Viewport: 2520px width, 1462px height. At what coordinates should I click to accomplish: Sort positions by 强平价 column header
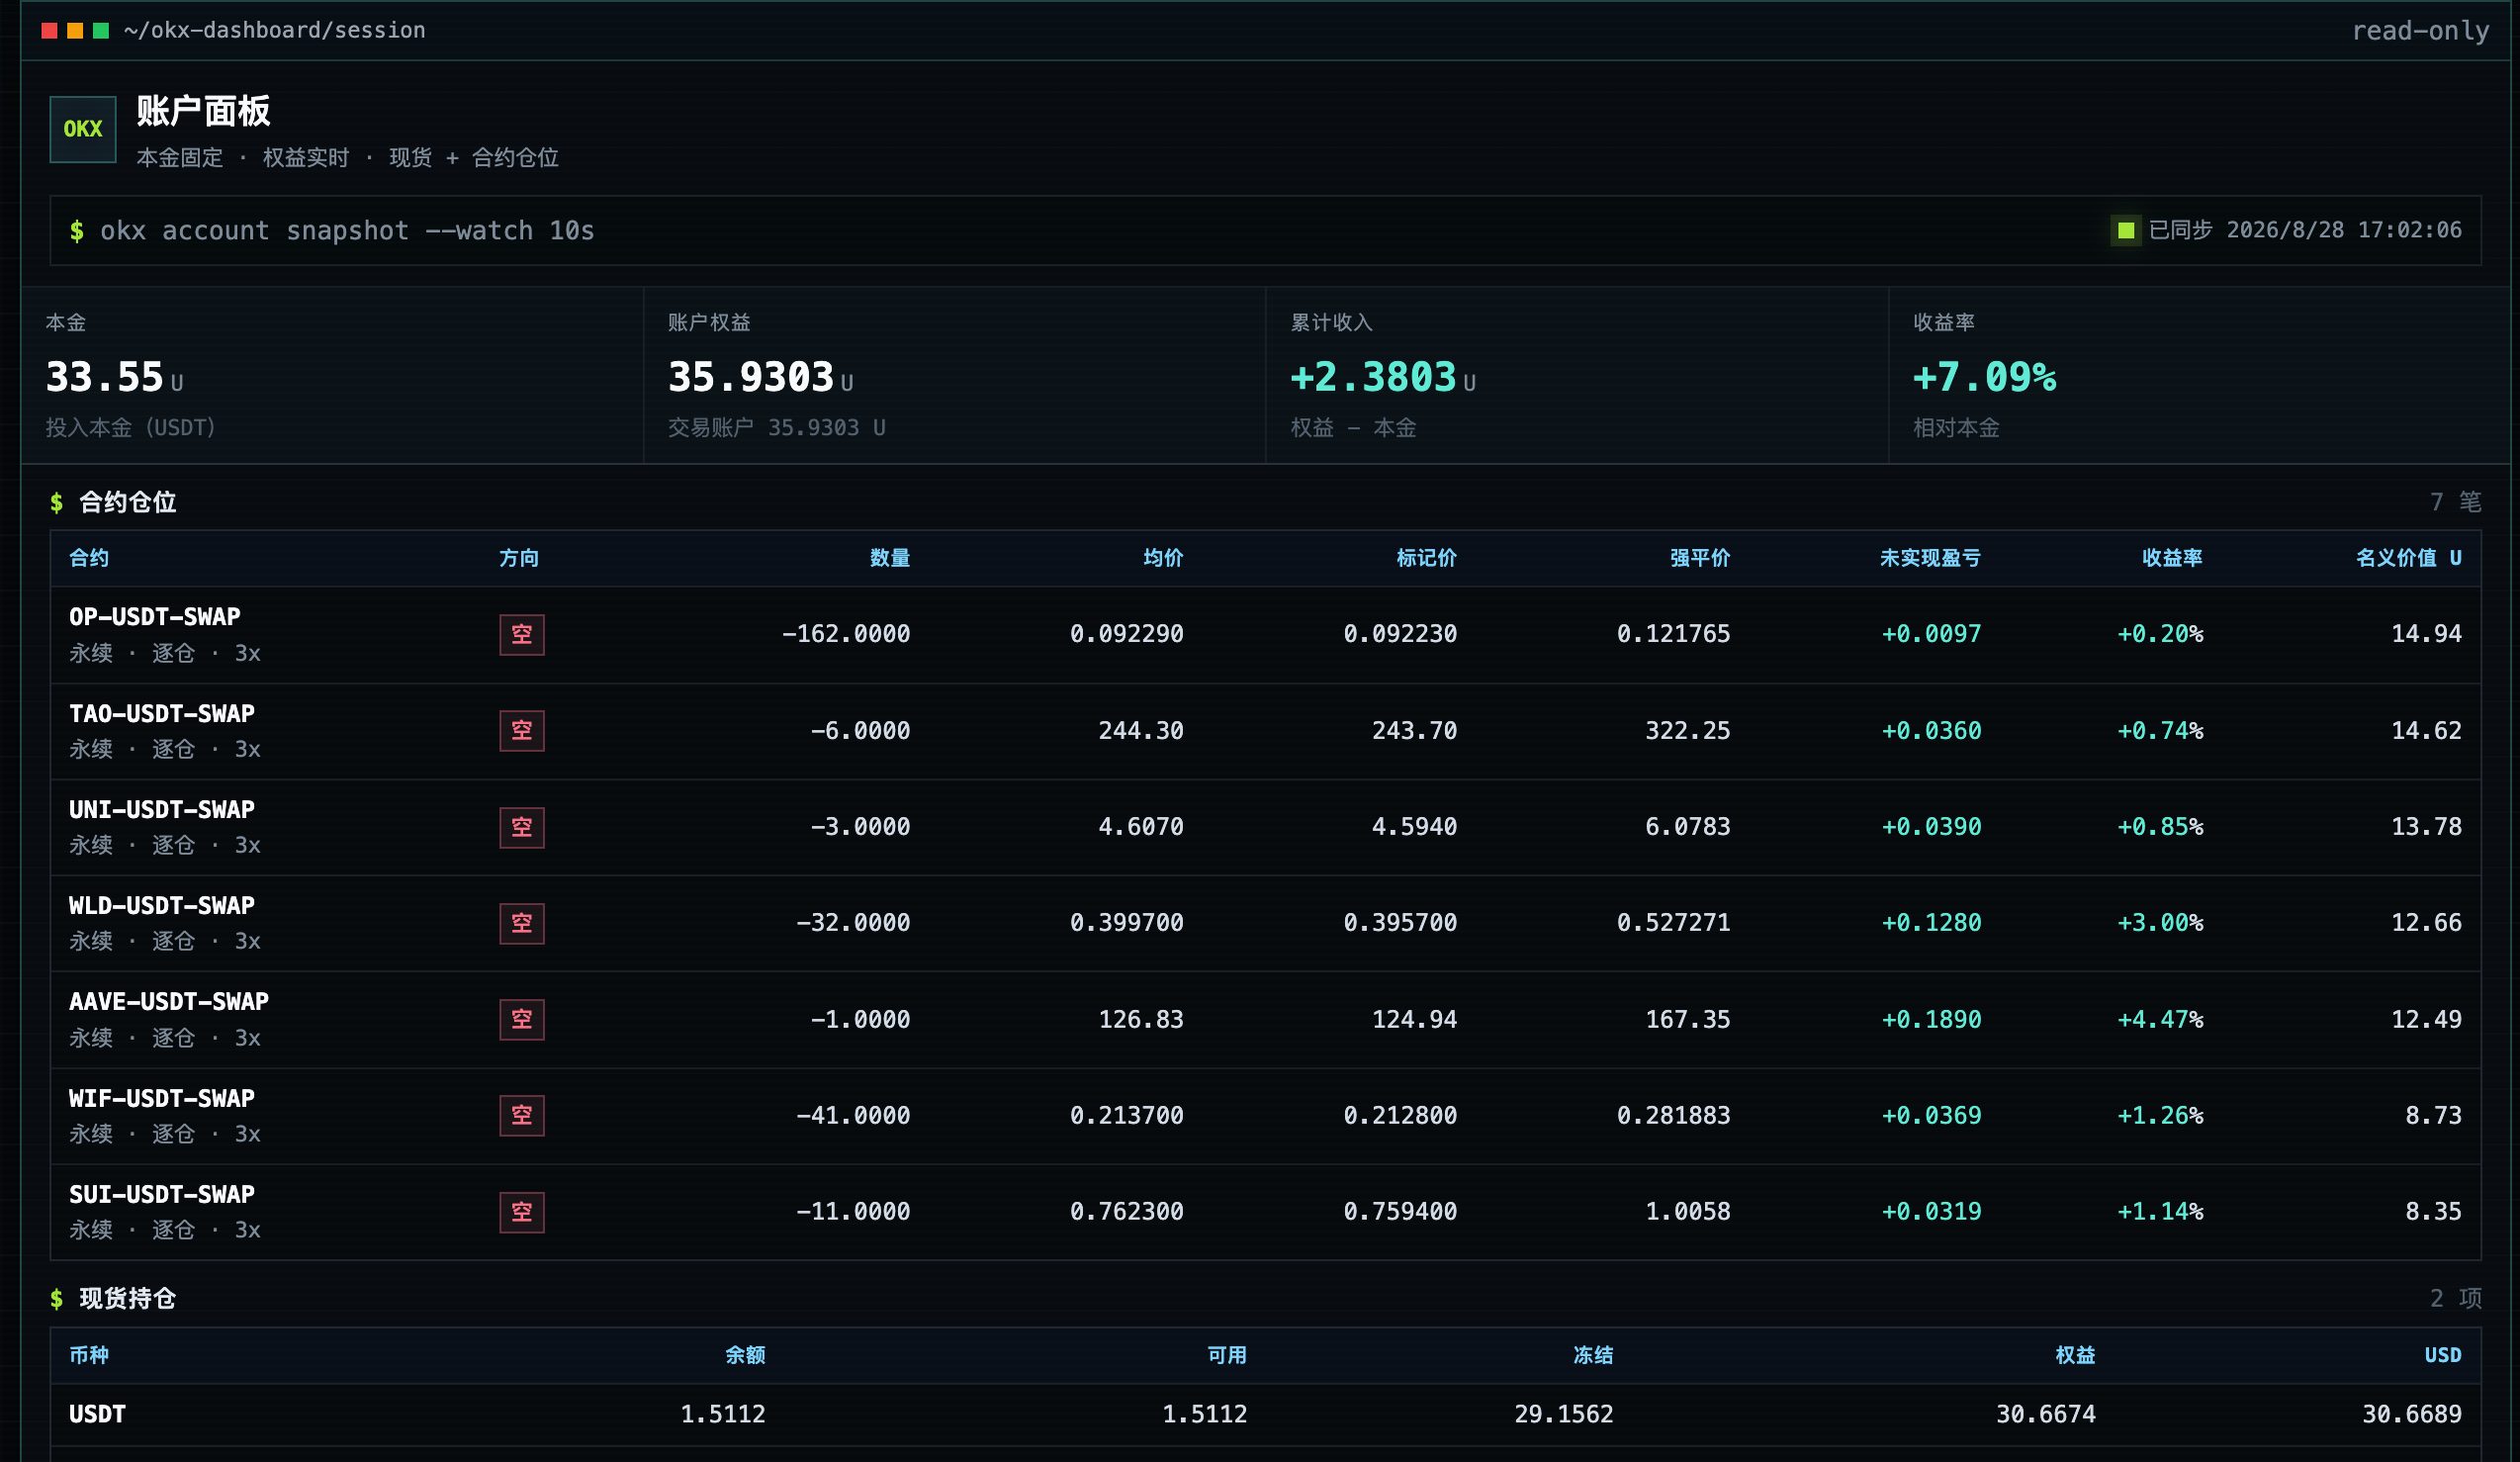1700,558
